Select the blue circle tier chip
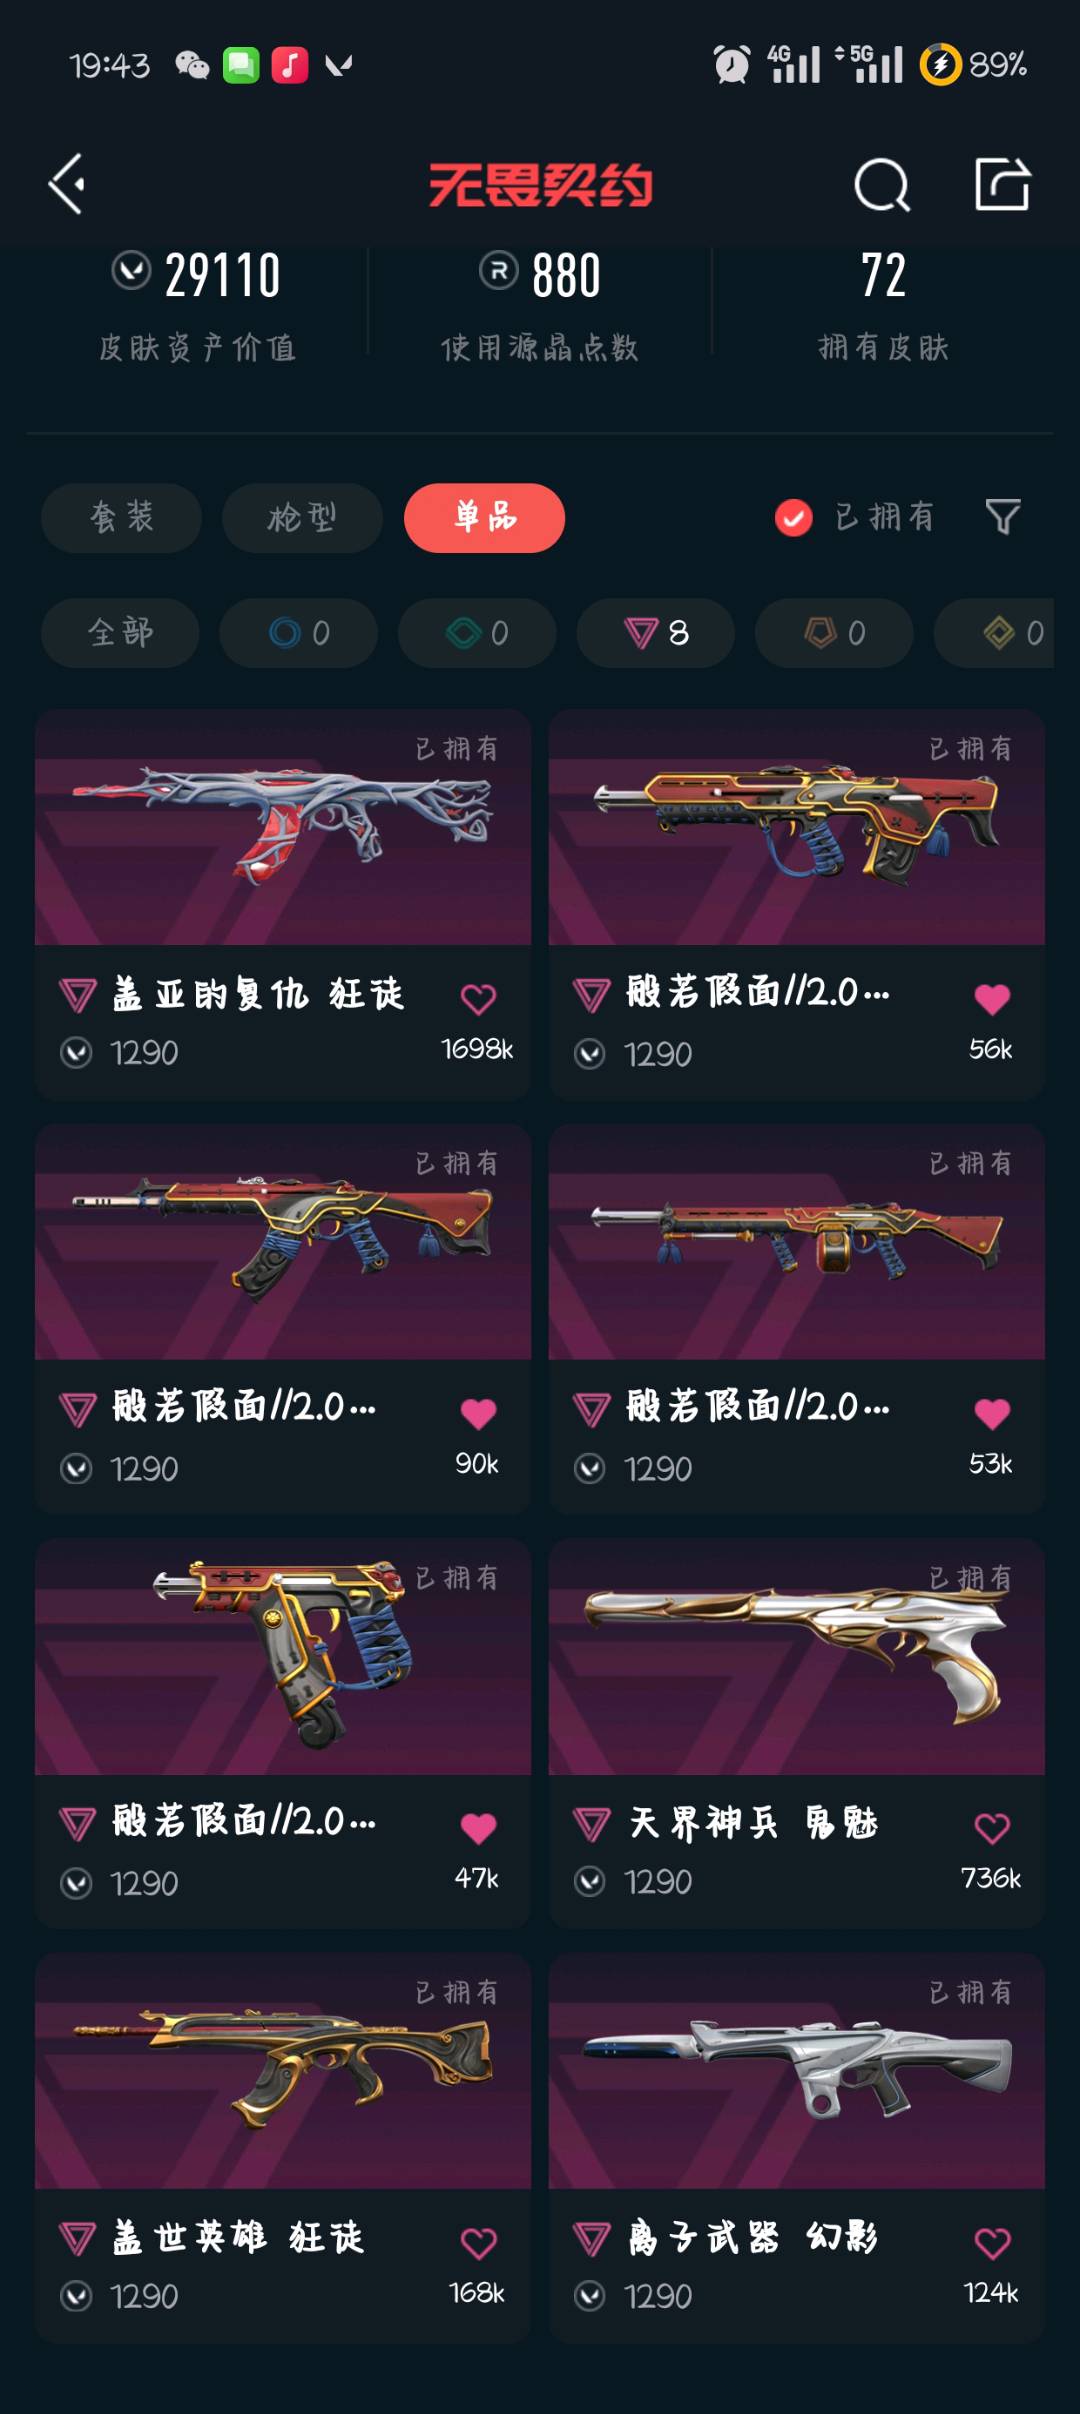 [x=299, y=633]
